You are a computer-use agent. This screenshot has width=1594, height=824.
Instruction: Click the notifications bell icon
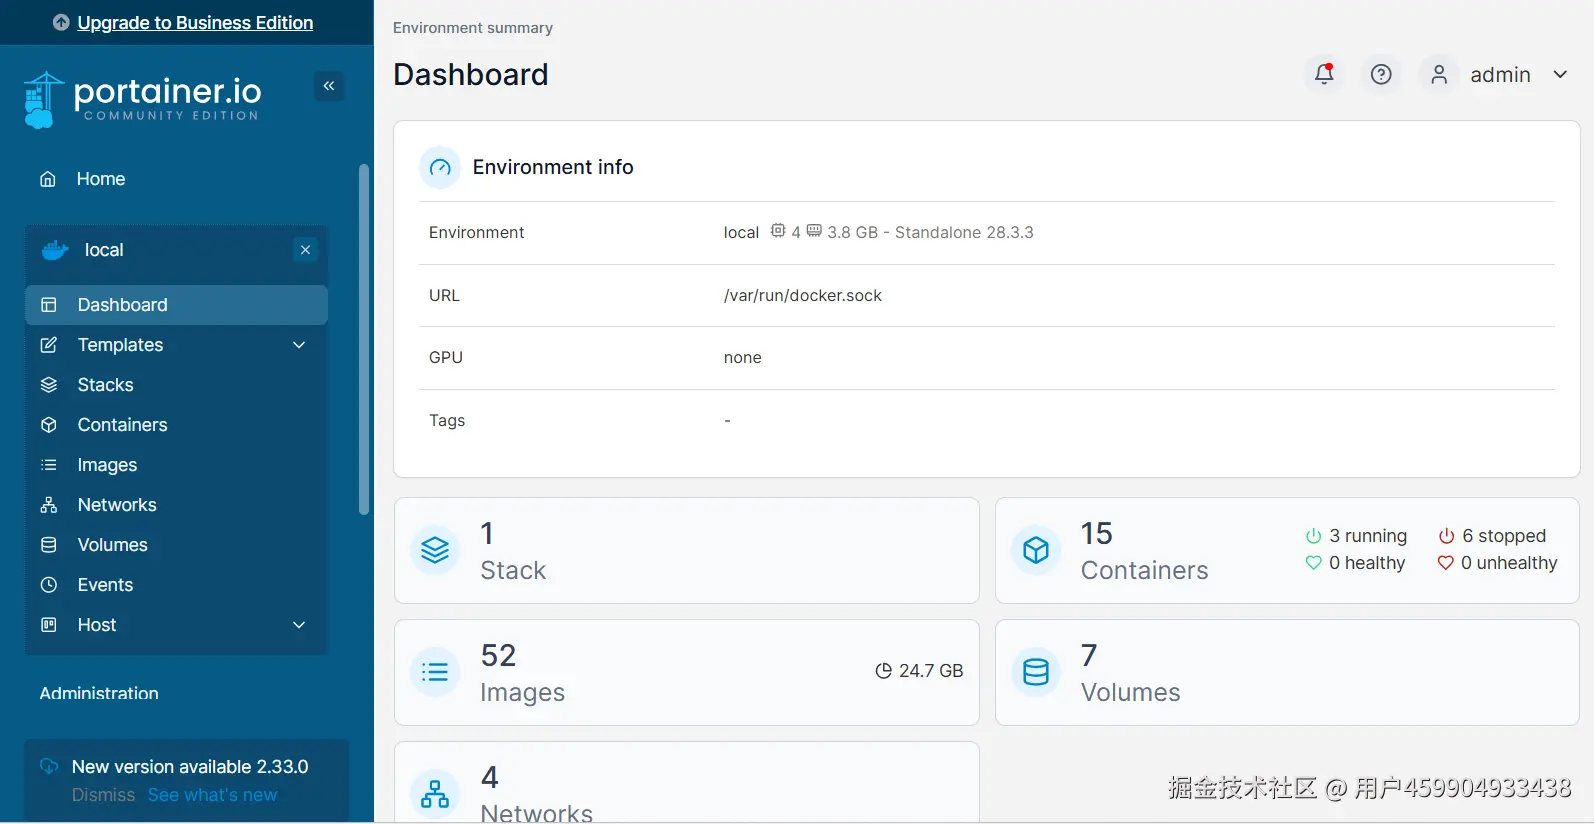tap(1324, 74)
